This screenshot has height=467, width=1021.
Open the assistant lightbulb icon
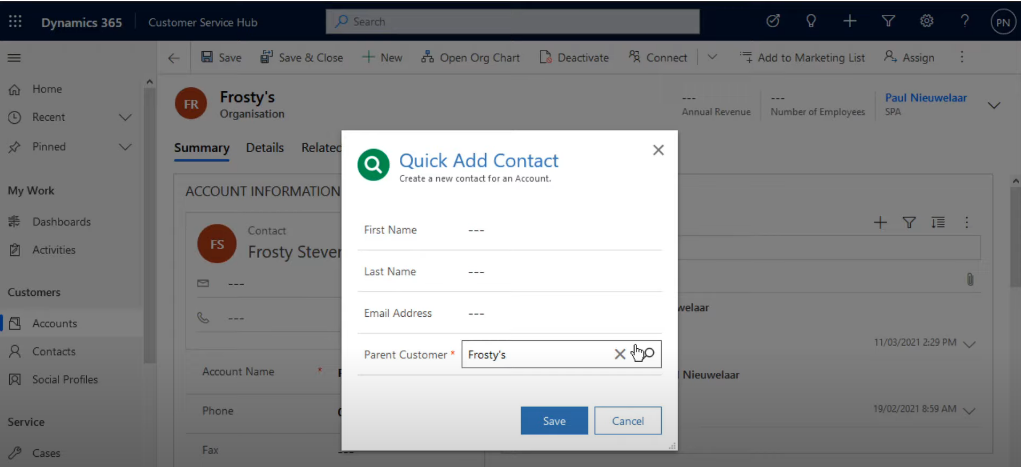pos(811,21)
